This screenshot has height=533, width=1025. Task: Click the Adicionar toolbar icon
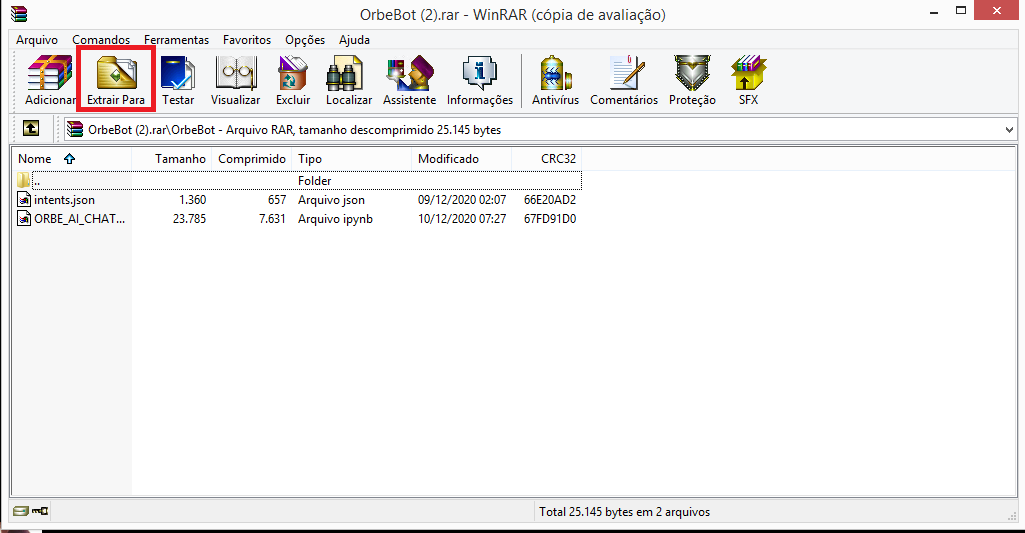click(x=50, y=73)
